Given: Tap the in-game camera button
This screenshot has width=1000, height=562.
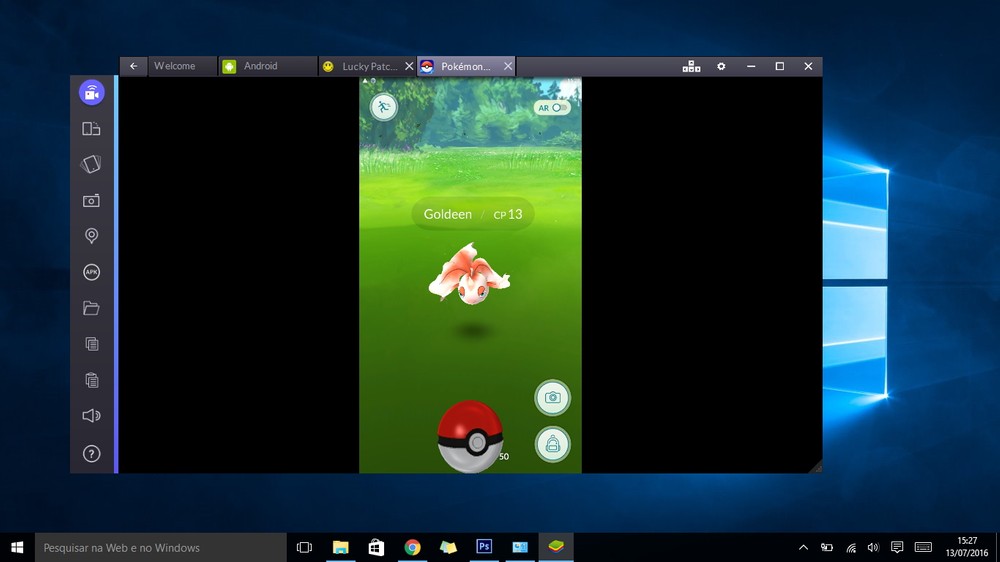Looking at the screenshot, I should coord(552,397).
